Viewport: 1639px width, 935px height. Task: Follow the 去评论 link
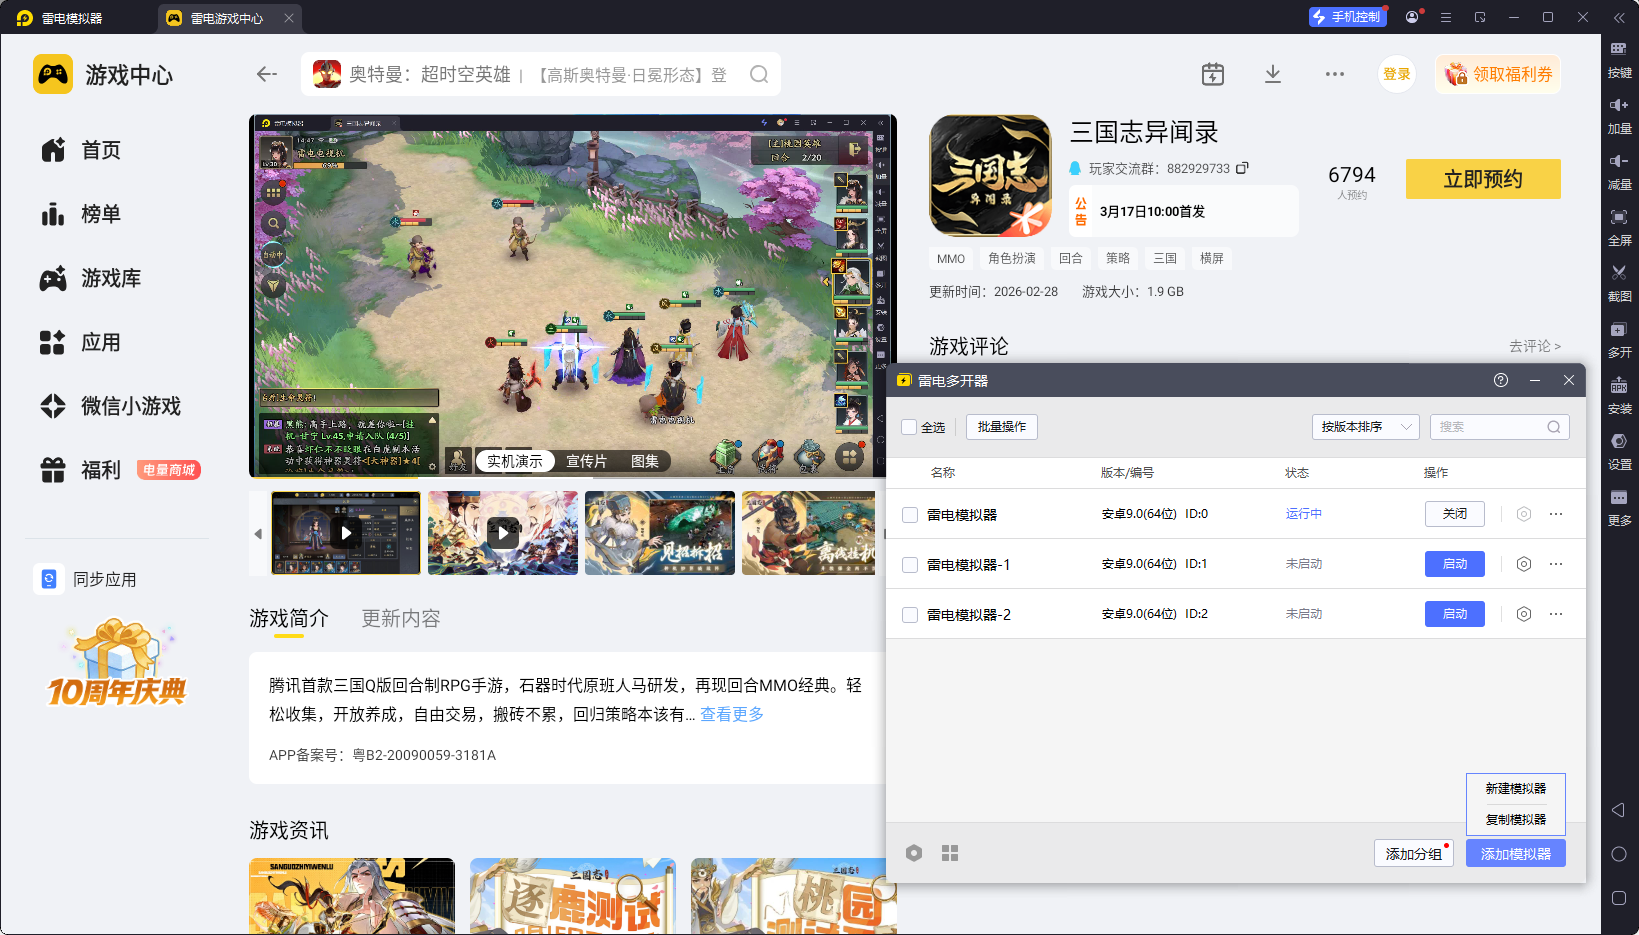[x=1535, y=346]
